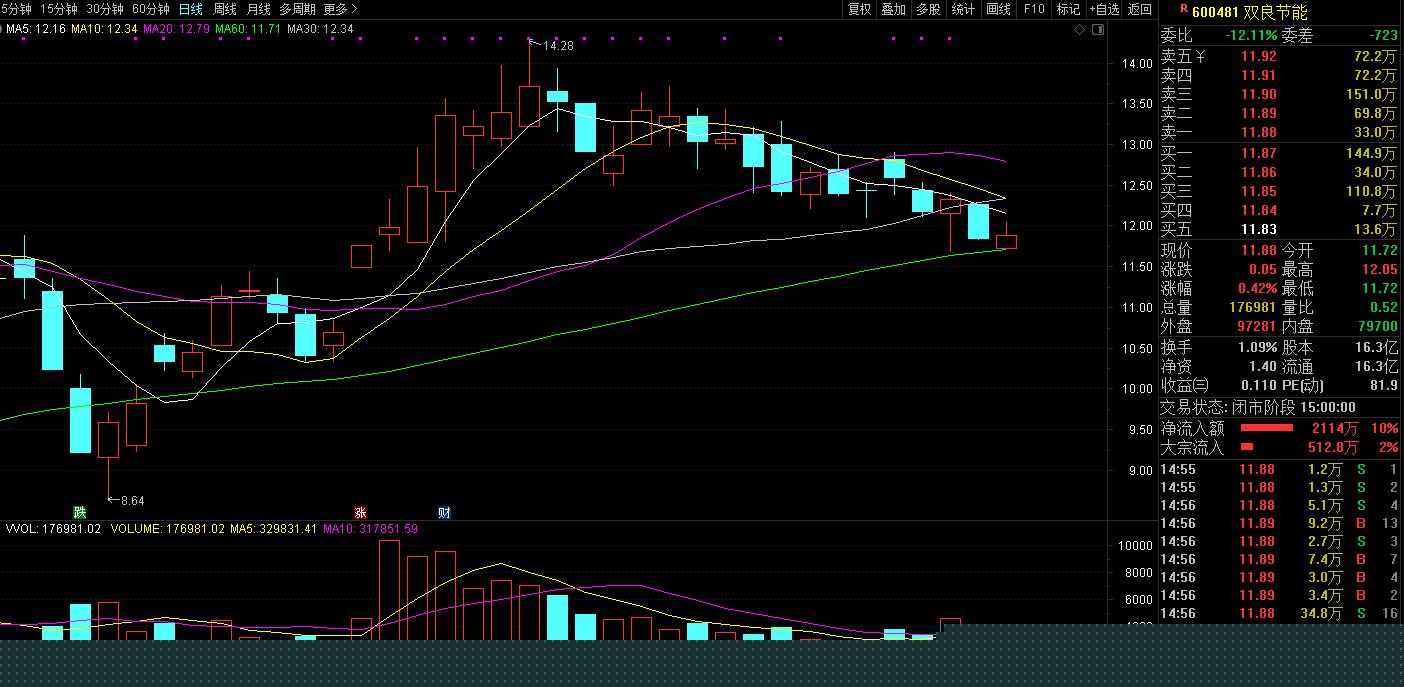The image size is (1404, 687).
Task: Click the diamond icon above the chart
Action: point(1079,30)
